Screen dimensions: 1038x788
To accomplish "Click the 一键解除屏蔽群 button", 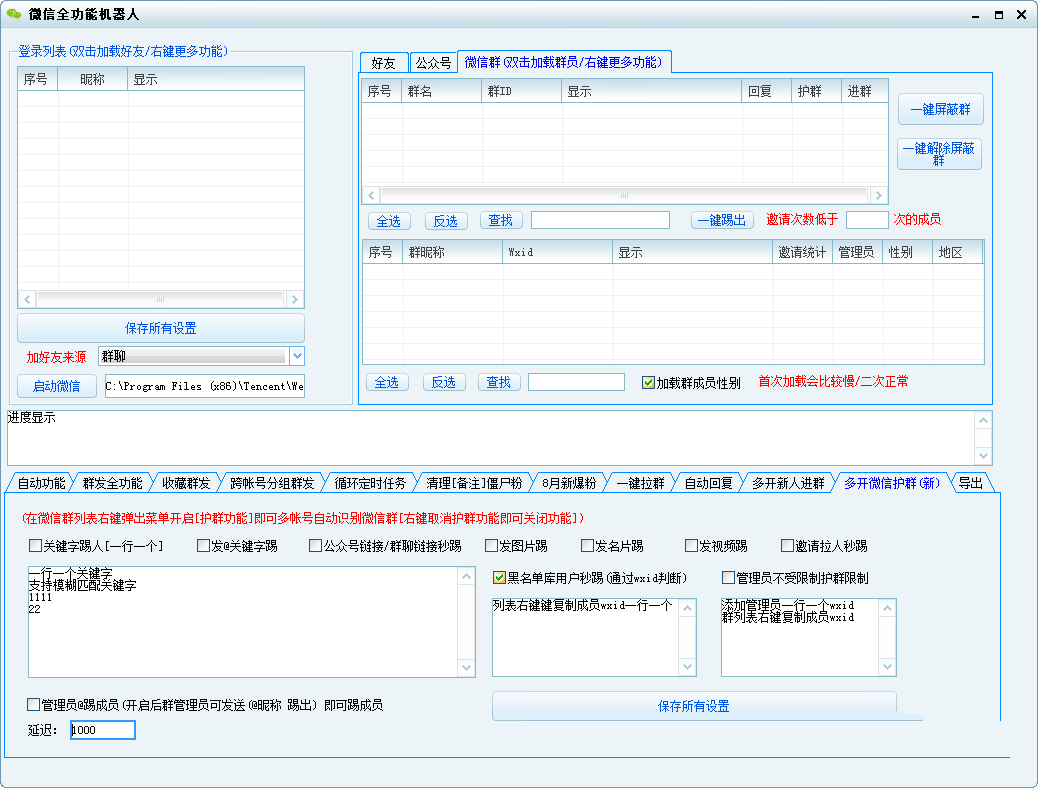I will point(939,154).
